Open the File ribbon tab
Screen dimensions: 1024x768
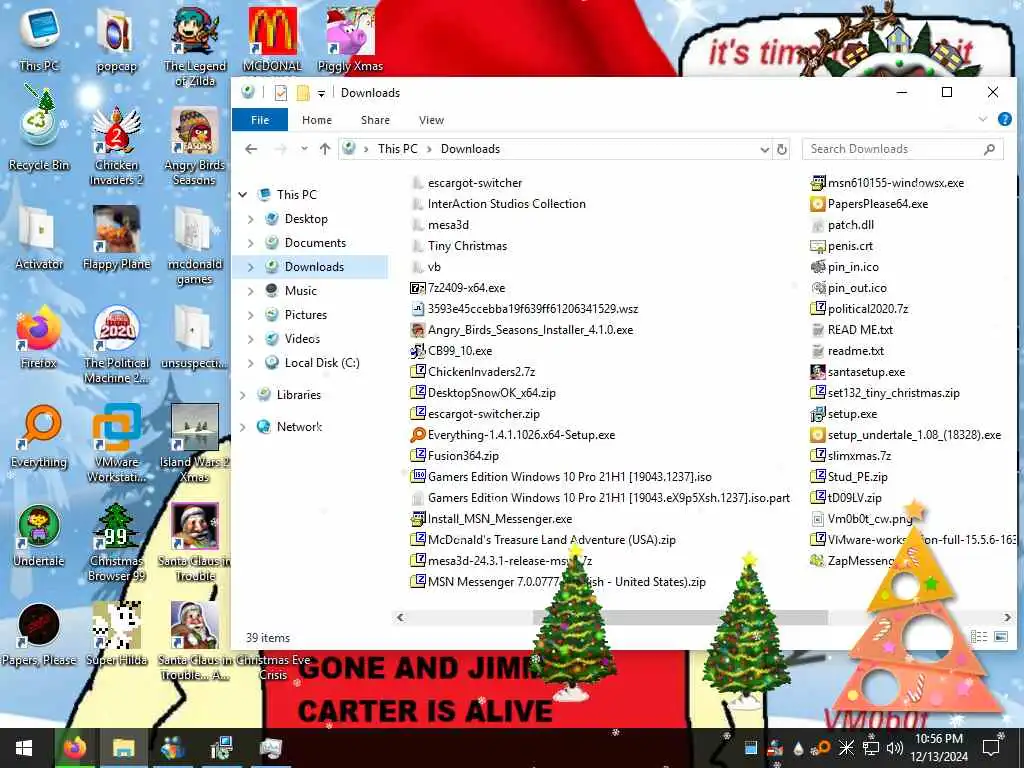(260, 120)
